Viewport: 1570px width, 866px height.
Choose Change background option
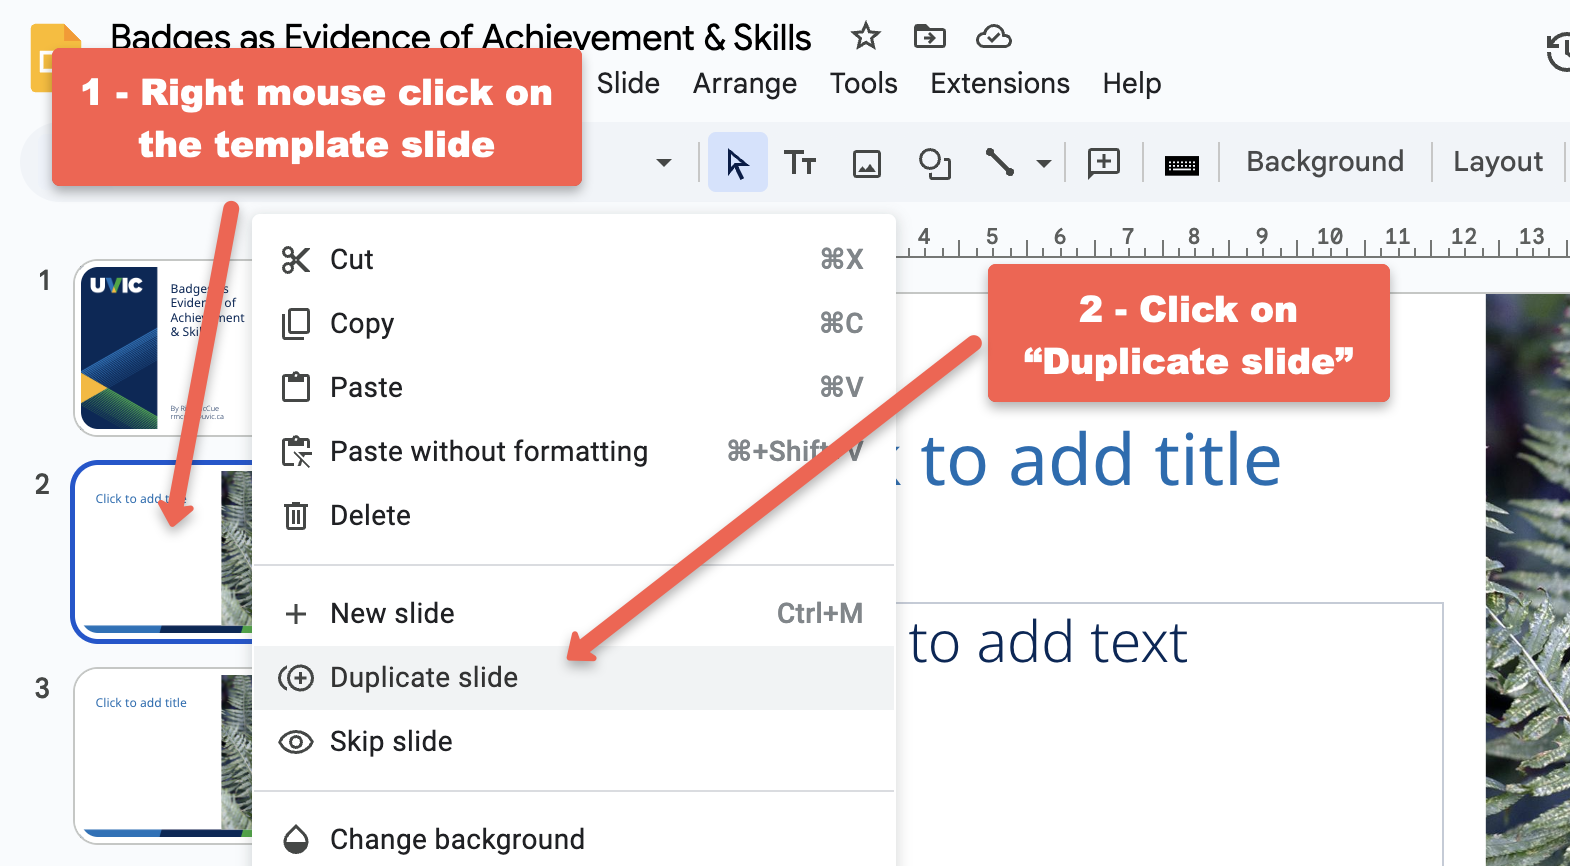[574, 839]
